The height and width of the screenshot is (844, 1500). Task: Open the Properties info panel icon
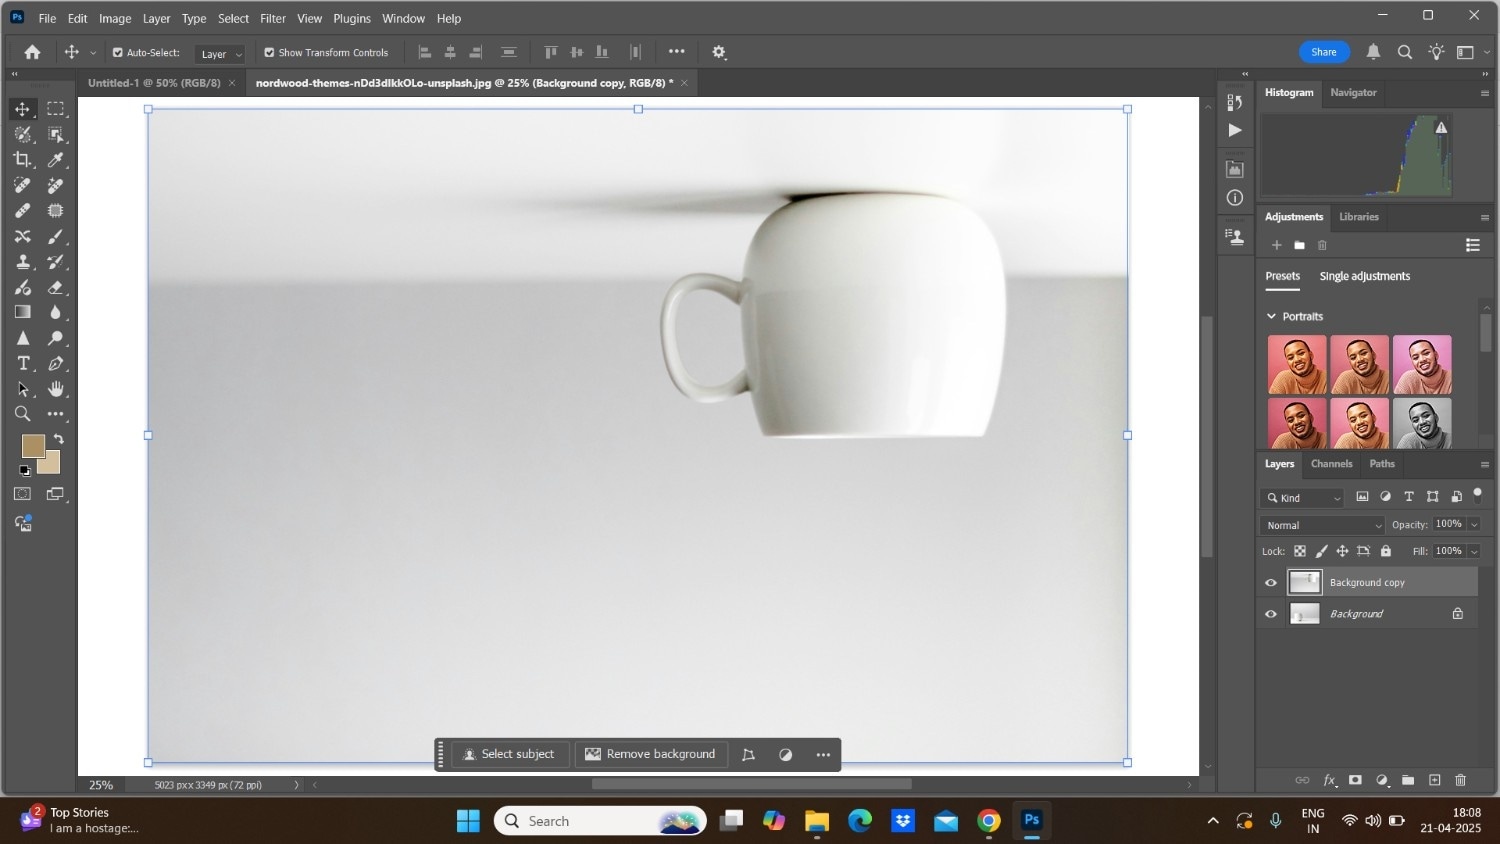coord(1235,198)
